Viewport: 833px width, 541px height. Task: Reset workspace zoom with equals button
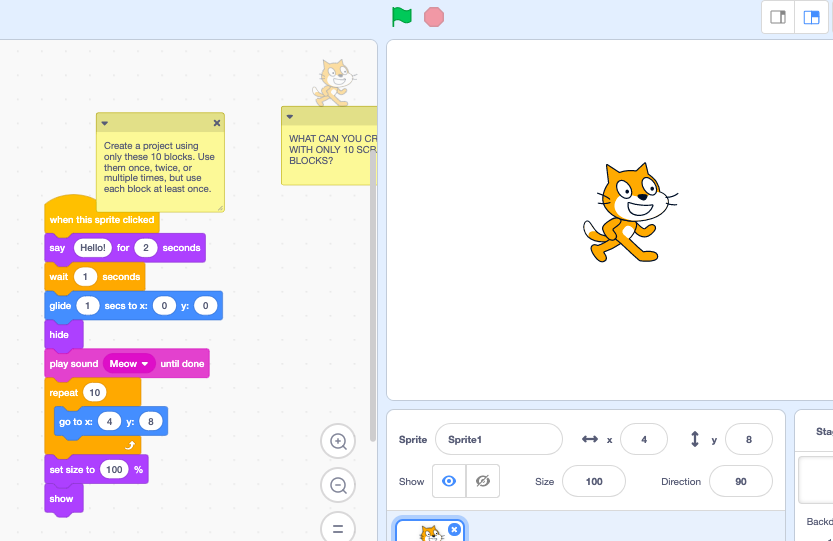(x=338, y=528)
